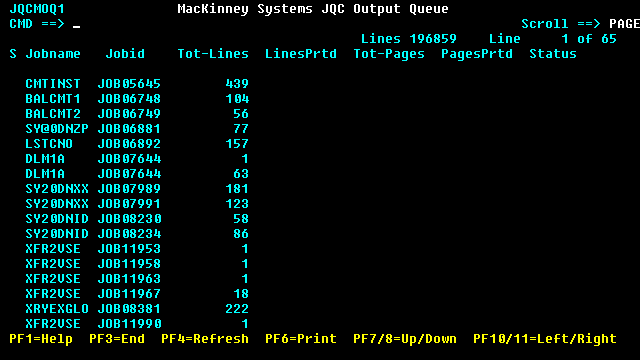Viewport: 640px width, 360px height.
Task: Click Tot-Lines value 157
Action: coord(237,144)
